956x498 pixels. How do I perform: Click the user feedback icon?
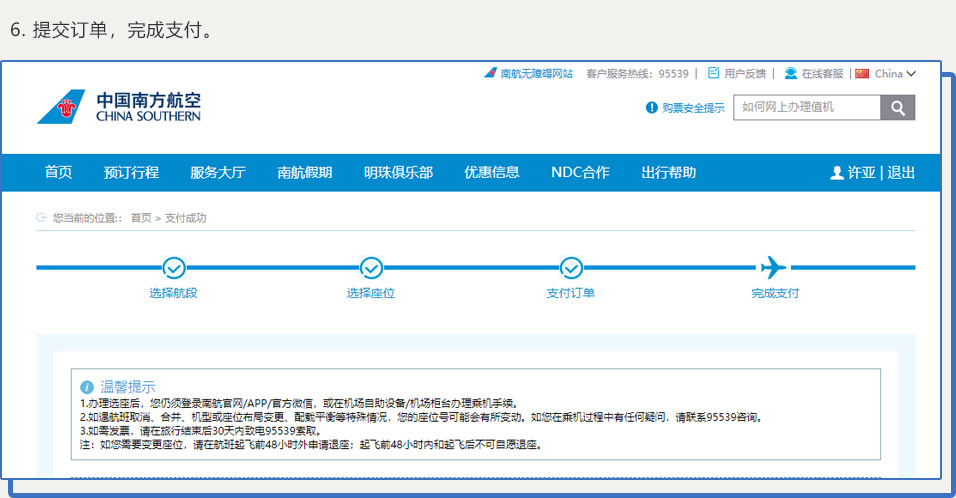pyautogui.click(x=713, y=73)
